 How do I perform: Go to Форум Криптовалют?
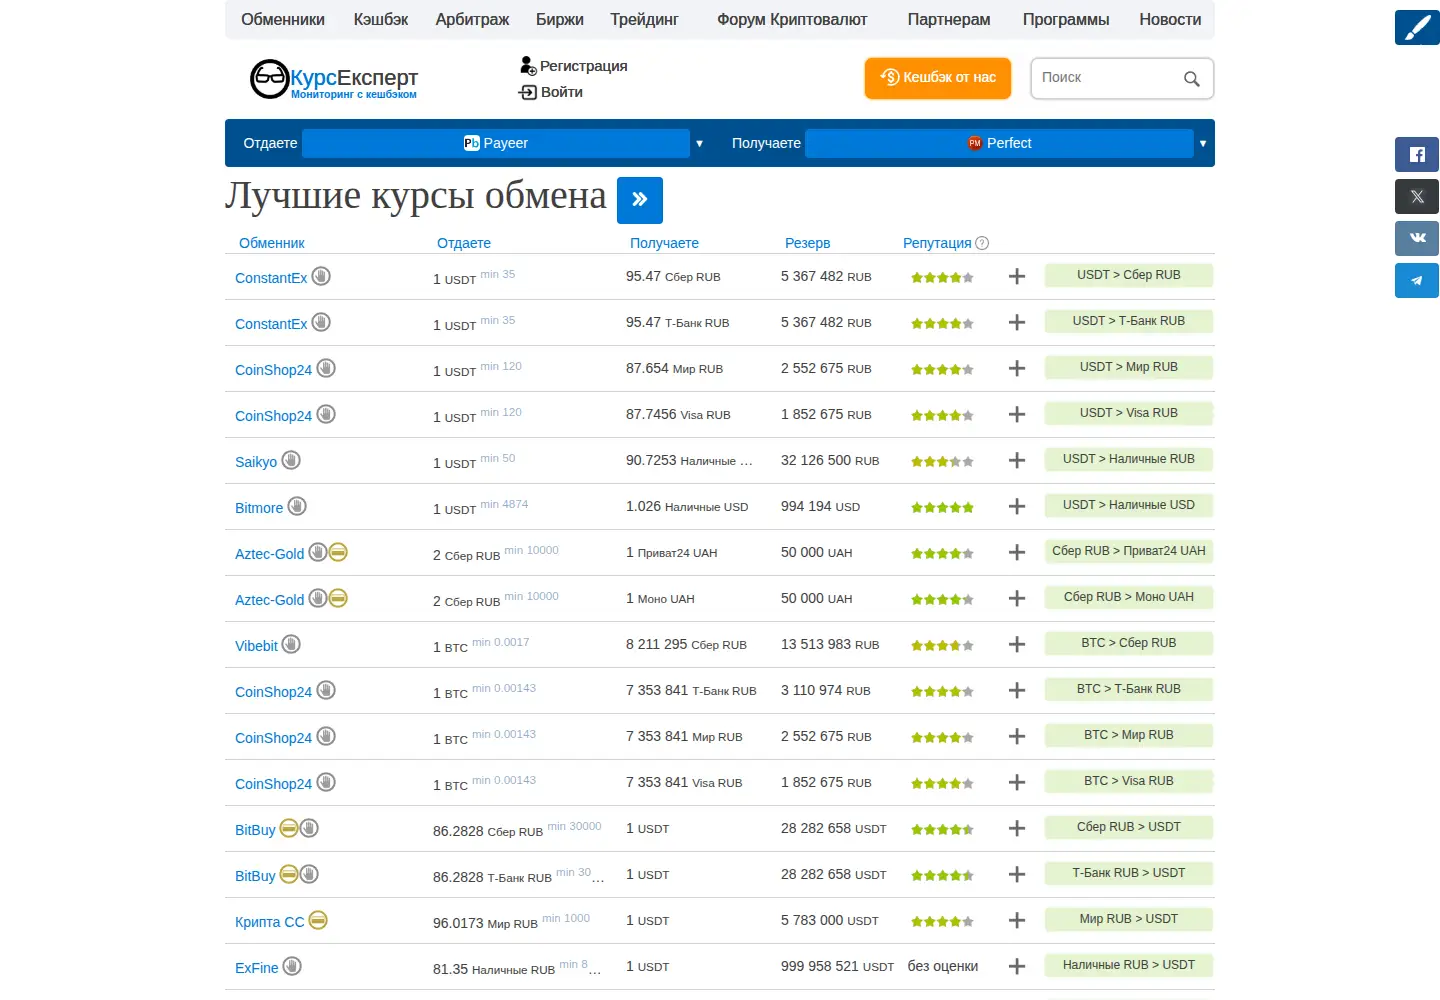pos(792,20)
